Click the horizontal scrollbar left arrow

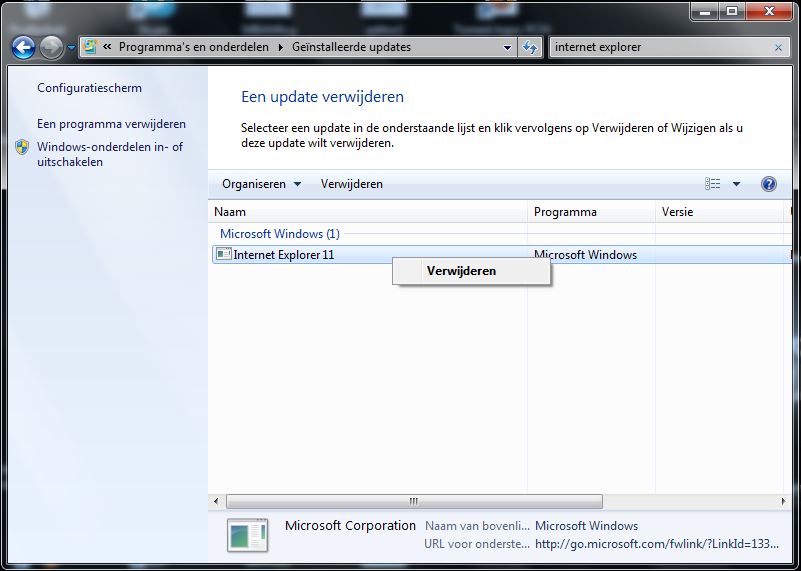coord(216,502)
